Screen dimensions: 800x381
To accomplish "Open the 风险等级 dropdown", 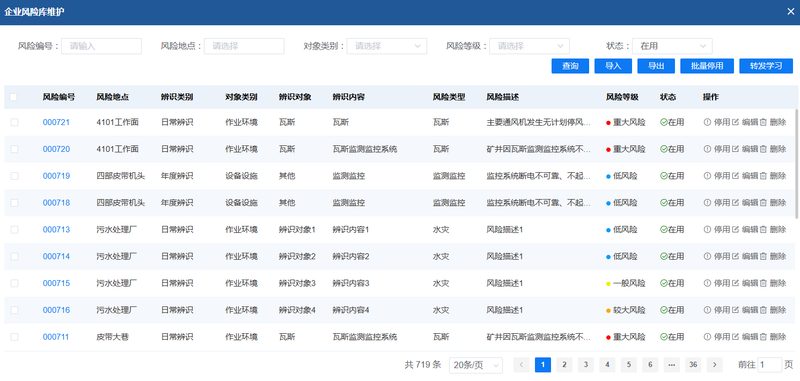I will point(530,46).
